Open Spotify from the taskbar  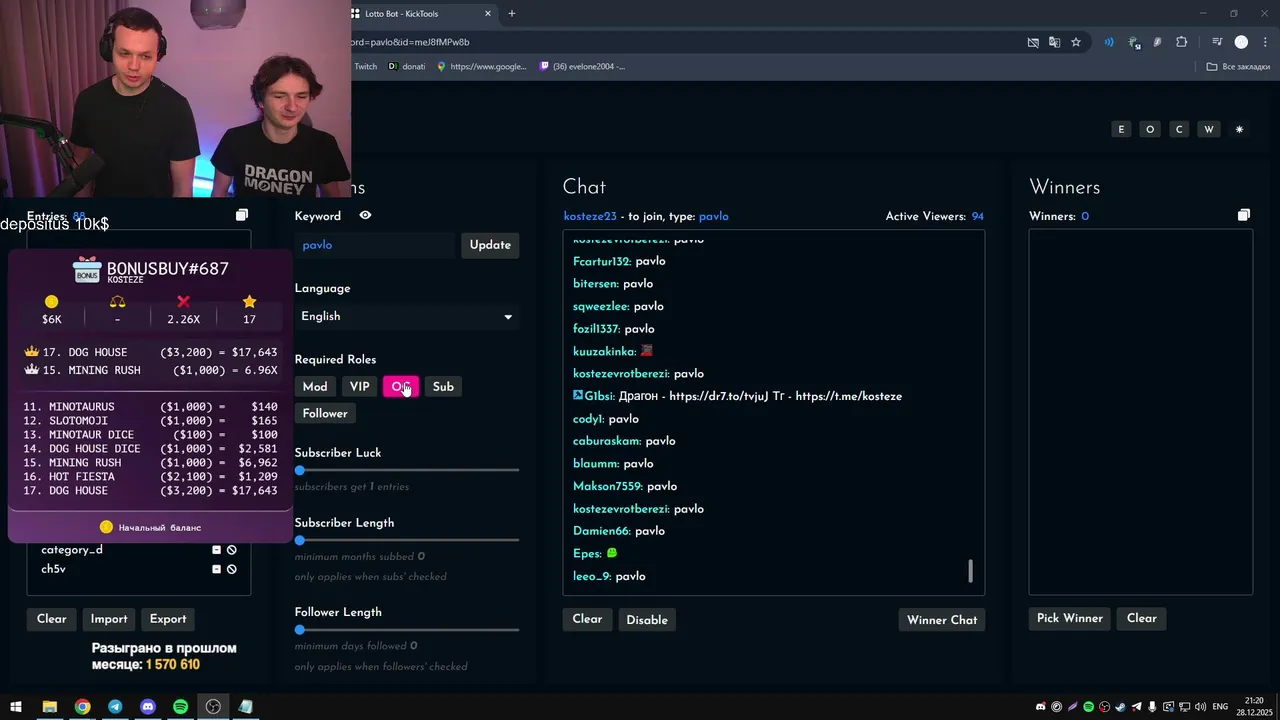(x=180, y=707)
